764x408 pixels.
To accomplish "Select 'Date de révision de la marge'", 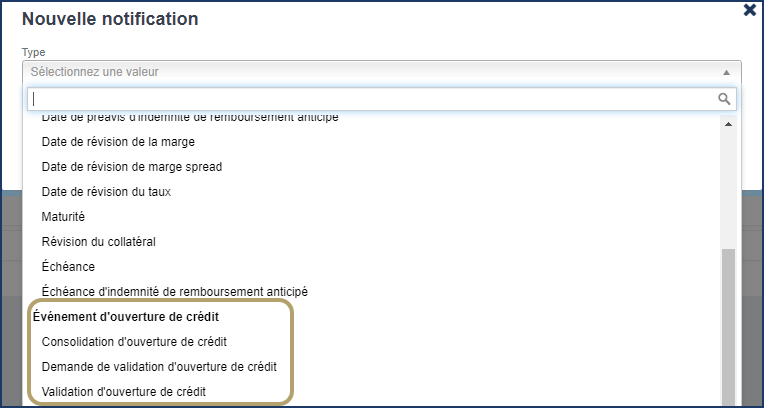I will coord(125,142).
